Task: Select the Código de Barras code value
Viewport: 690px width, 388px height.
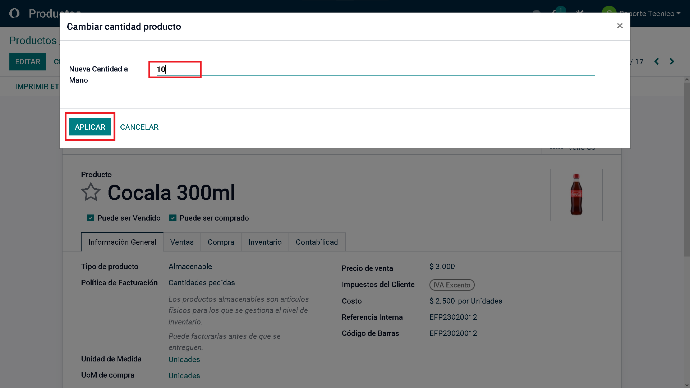Action: (453, 333)
